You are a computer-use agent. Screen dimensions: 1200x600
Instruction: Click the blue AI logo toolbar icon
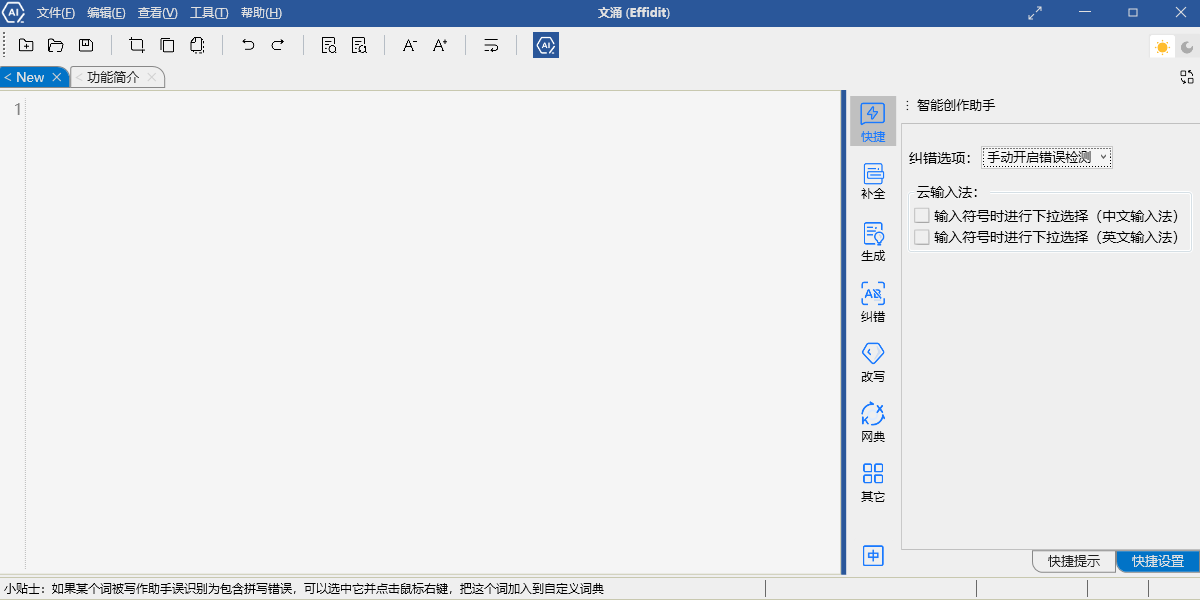click(x=545, y=44)
